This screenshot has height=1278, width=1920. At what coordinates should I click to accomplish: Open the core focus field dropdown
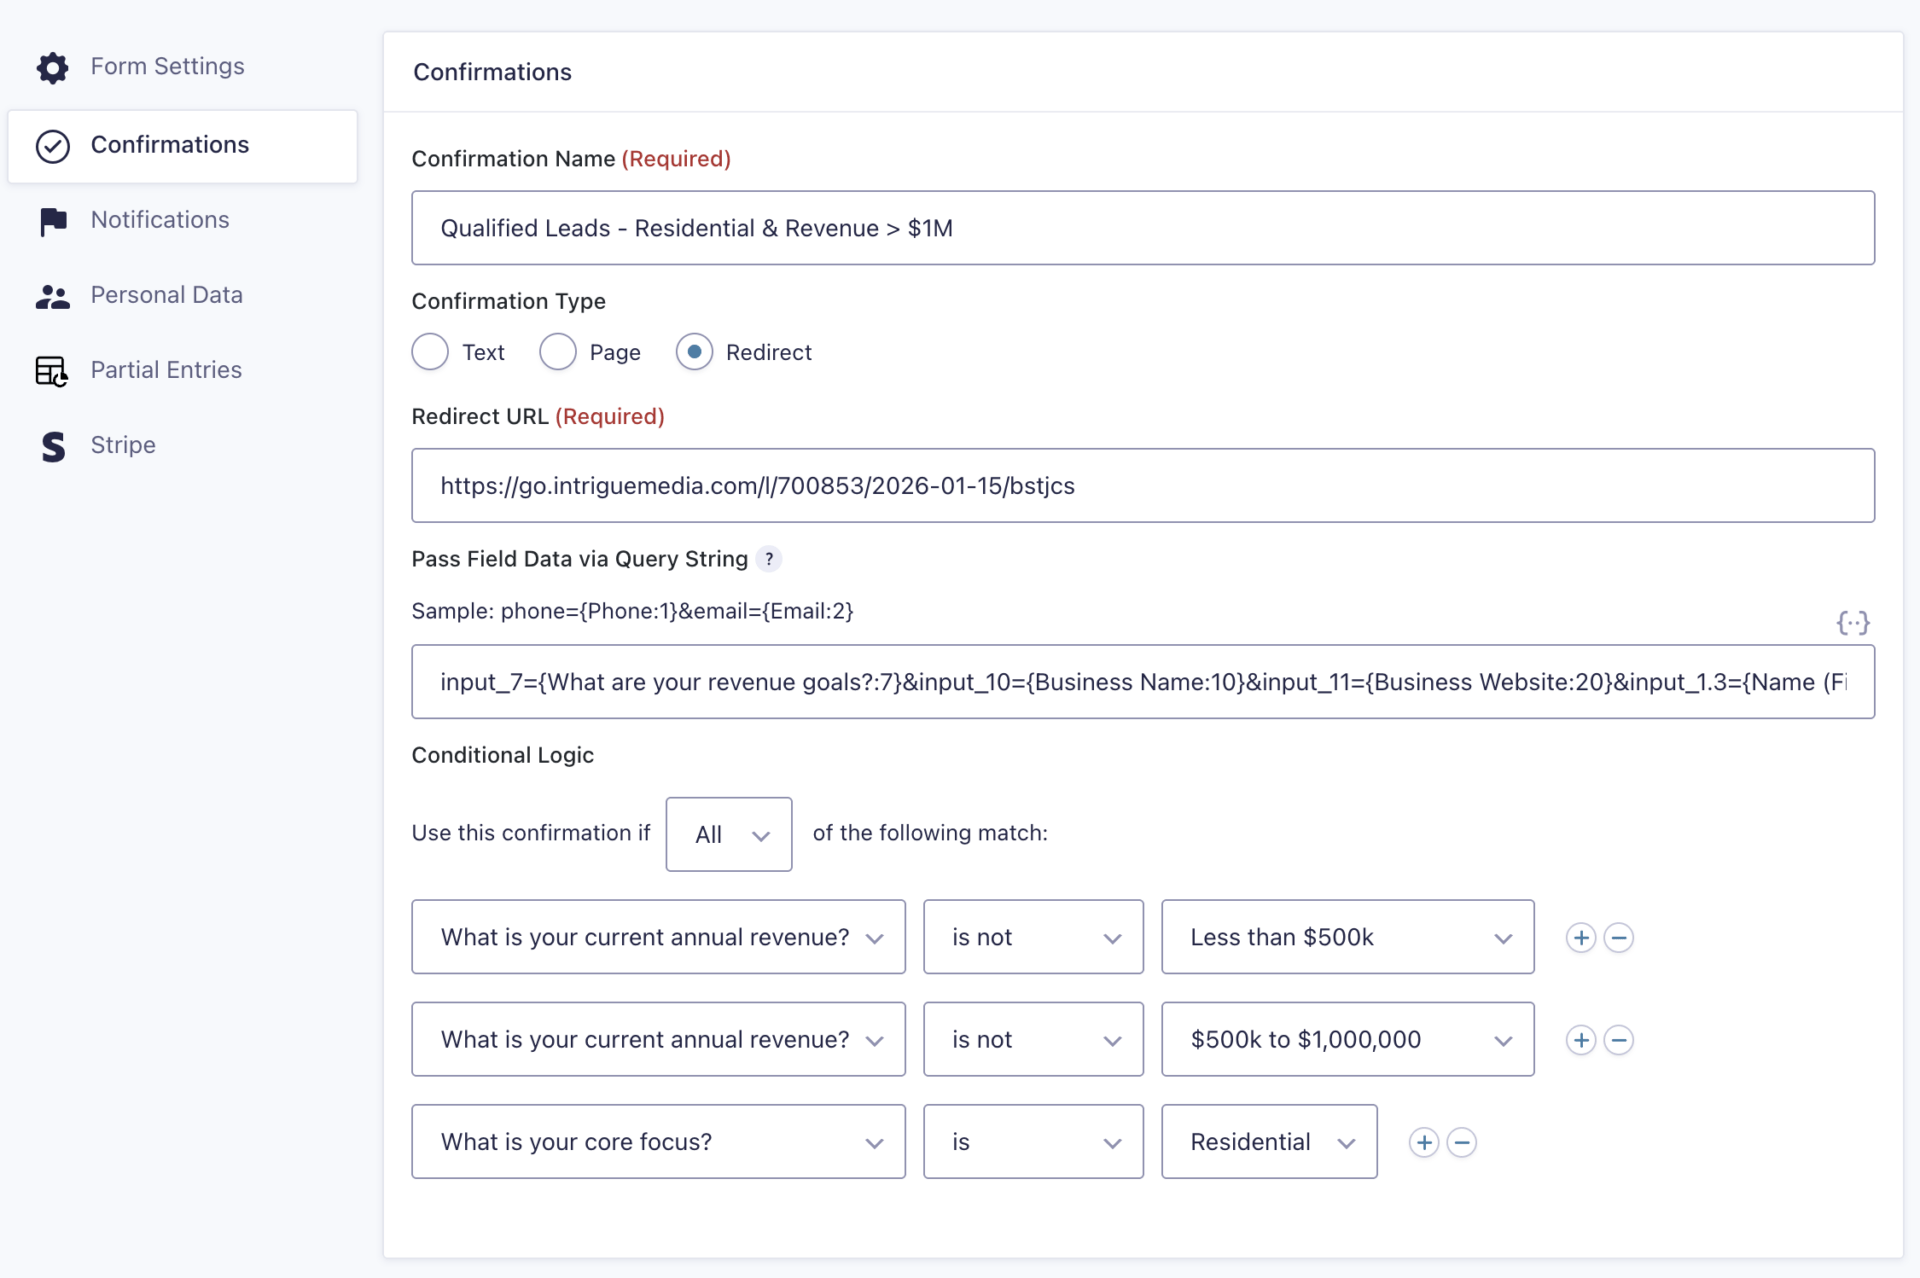(x=658, y=1142)
